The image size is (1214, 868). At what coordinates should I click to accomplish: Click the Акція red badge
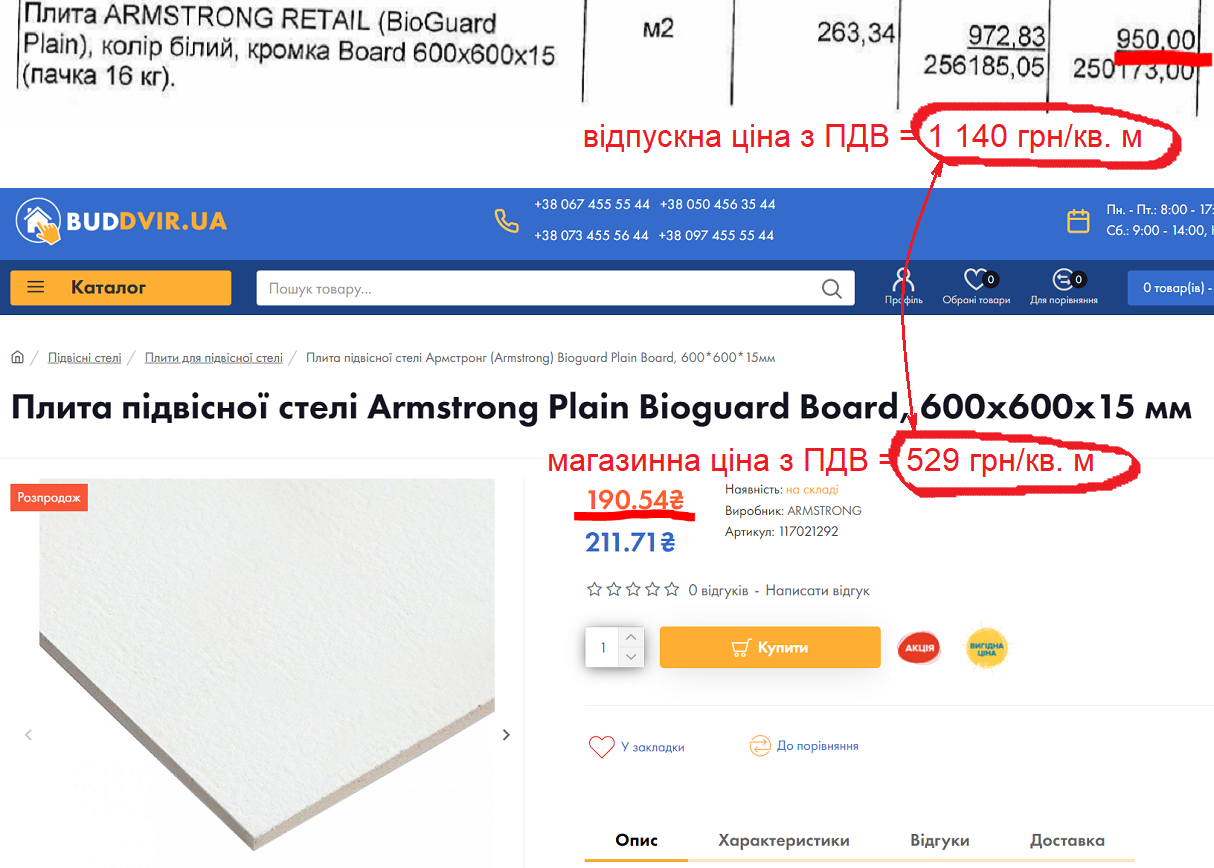918,648
